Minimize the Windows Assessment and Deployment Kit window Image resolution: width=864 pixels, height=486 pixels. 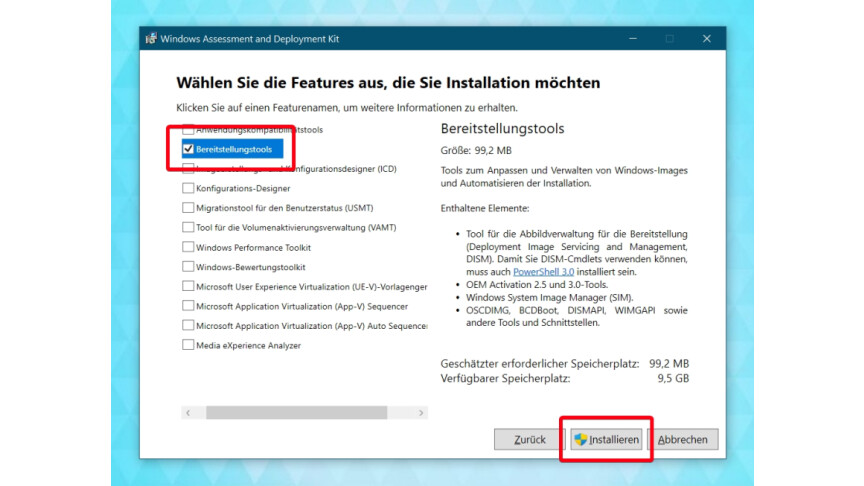pos(633,39)
